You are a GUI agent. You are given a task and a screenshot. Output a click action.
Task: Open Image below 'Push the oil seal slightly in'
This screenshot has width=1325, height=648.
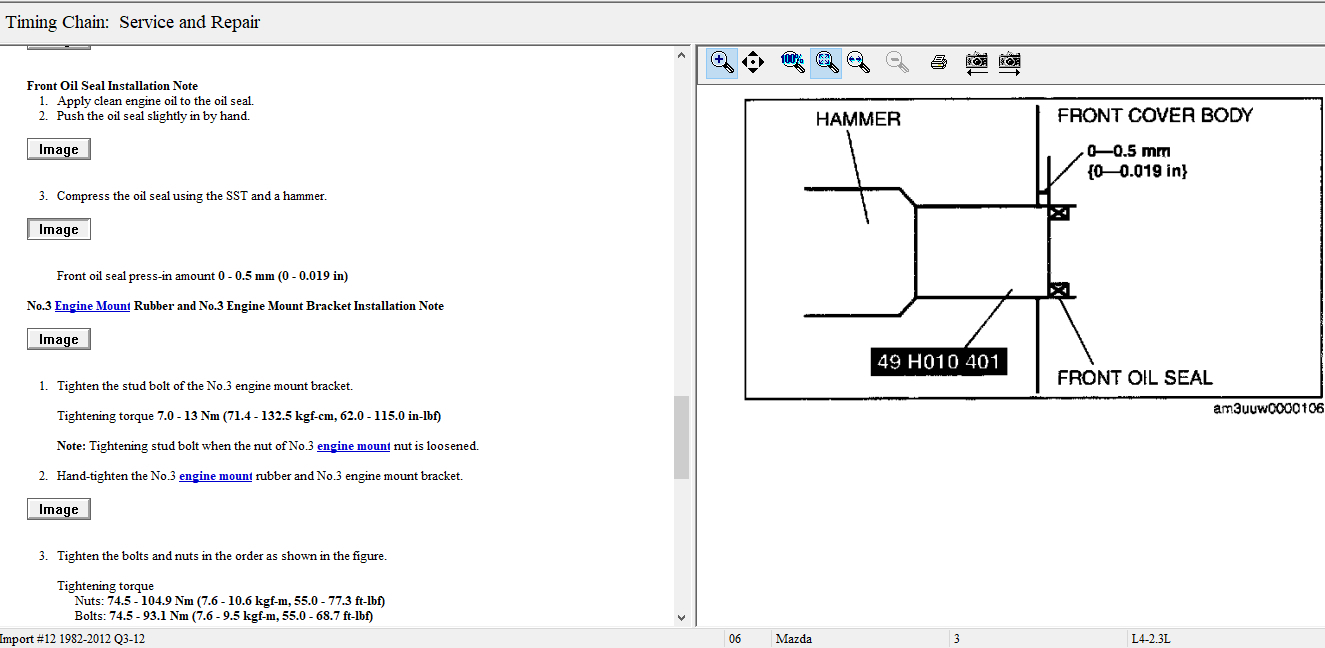click(59, 149)
